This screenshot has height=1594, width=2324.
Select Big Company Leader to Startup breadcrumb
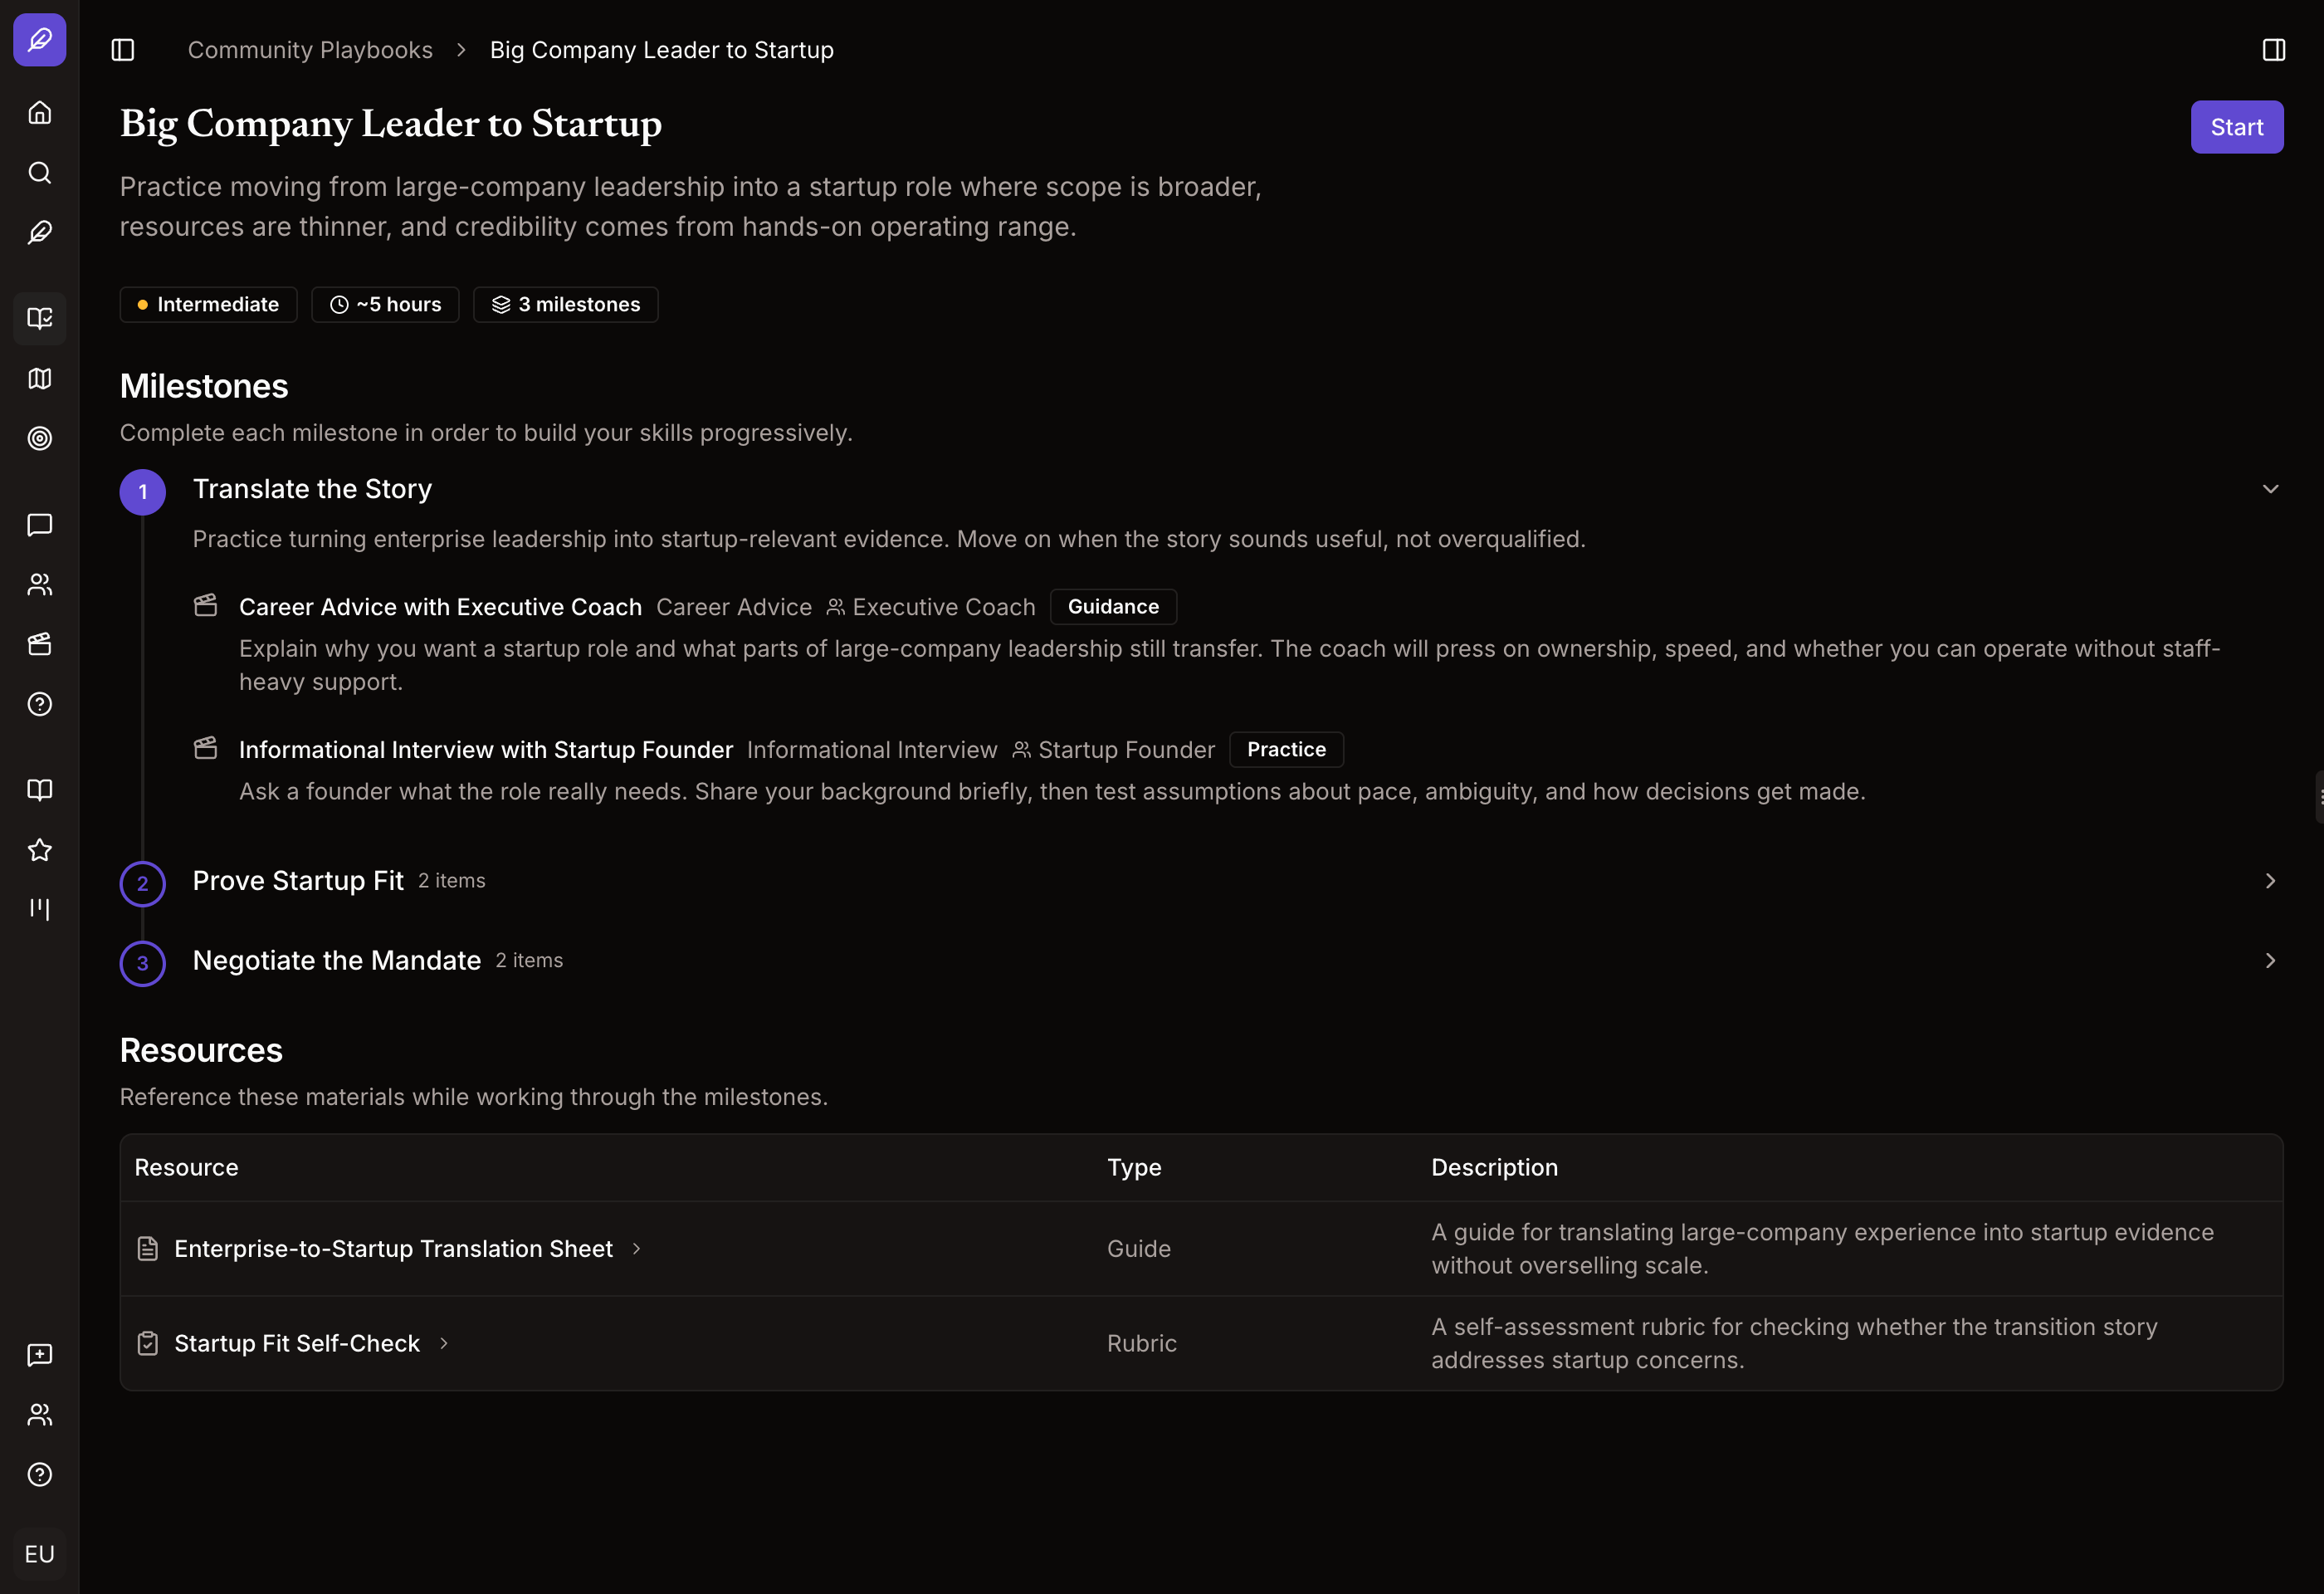[661, 50]
